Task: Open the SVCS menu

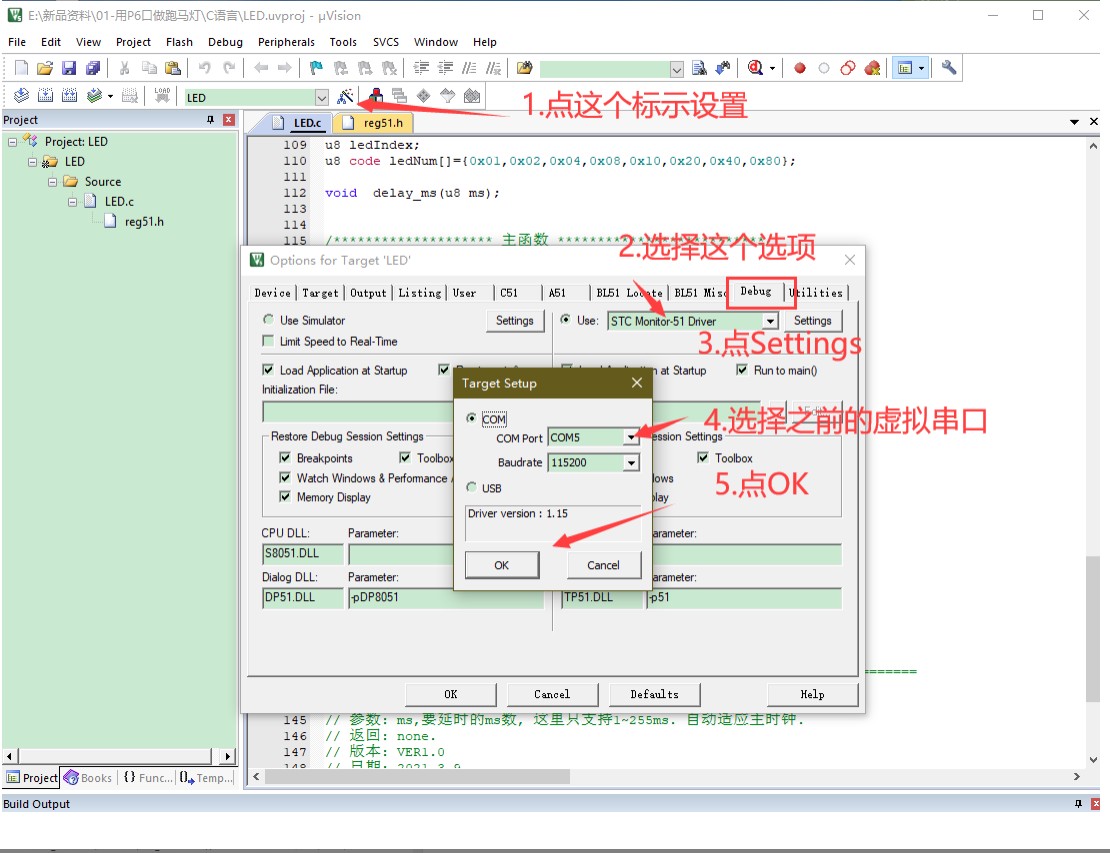Action: coord(386,42)
